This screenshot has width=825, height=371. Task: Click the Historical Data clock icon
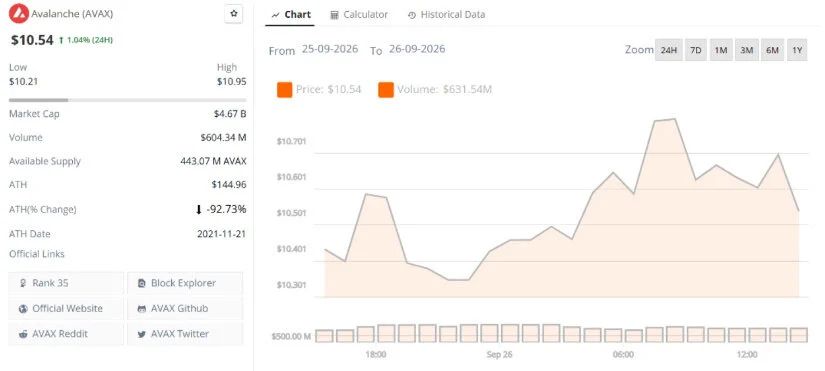[x=412, y=15]
